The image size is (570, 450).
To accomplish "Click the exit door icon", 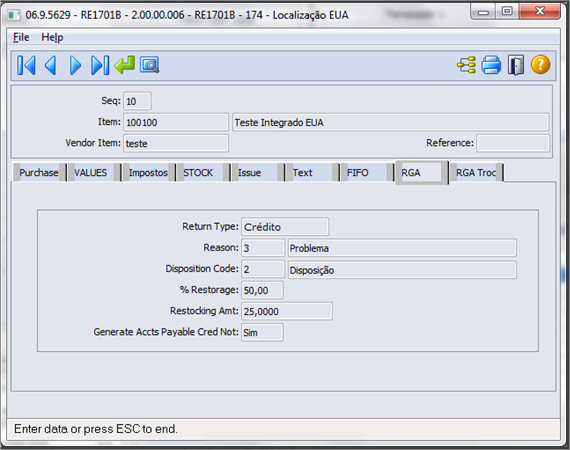I will coord(516,65).
